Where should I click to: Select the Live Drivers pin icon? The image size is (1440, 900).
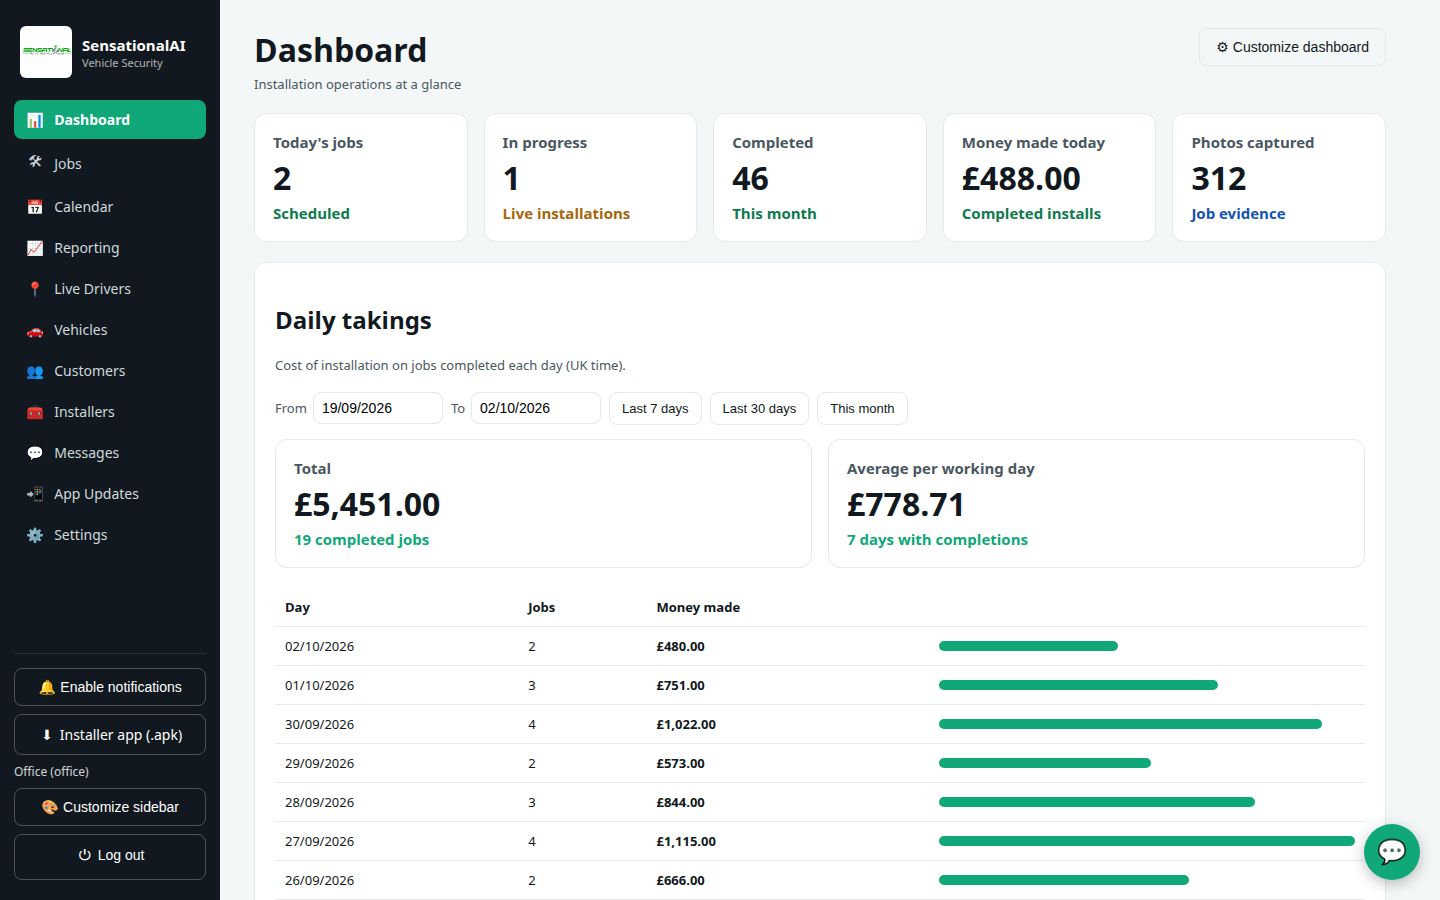(x=35, y=289)
